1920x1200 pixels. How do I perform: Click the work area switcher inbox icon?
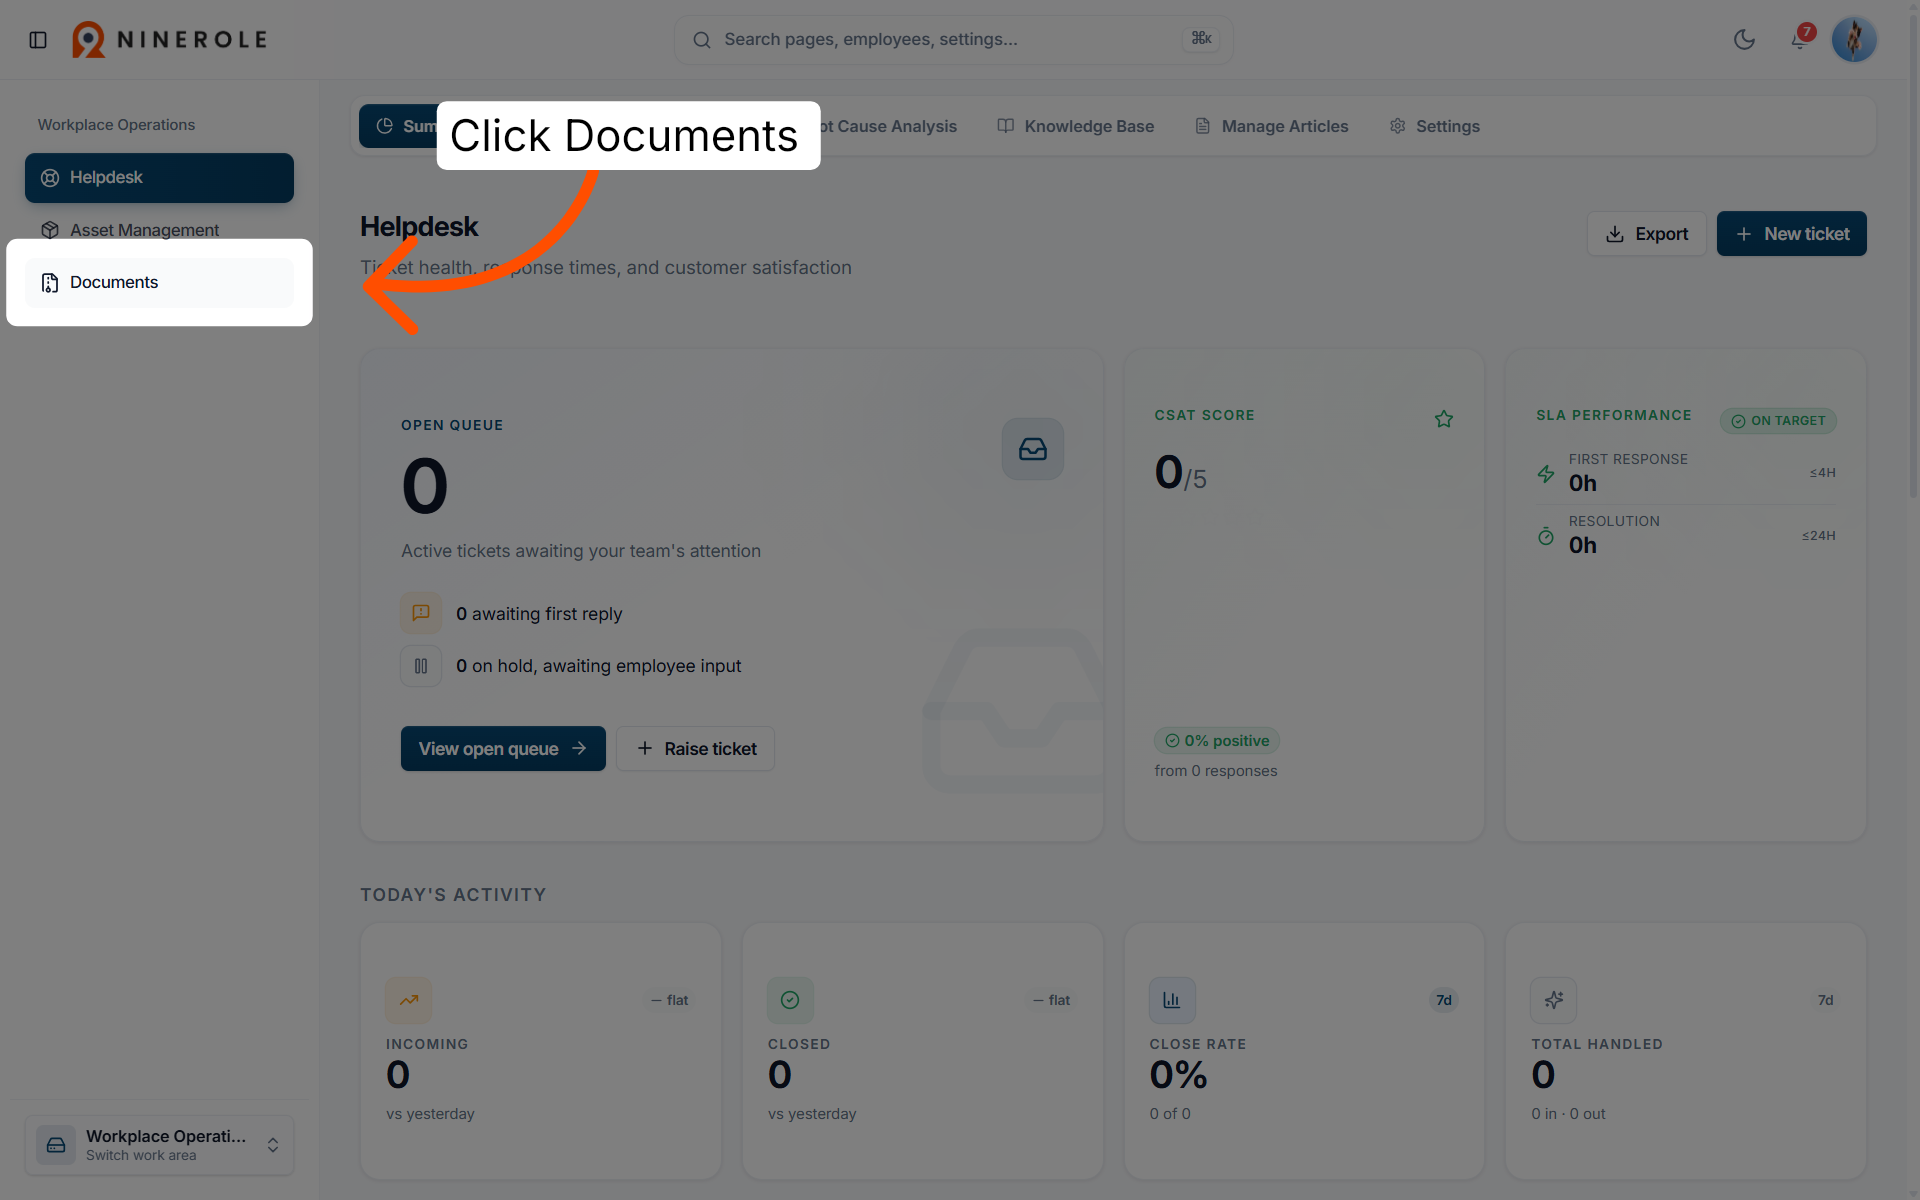click(x=56, y=1145)
